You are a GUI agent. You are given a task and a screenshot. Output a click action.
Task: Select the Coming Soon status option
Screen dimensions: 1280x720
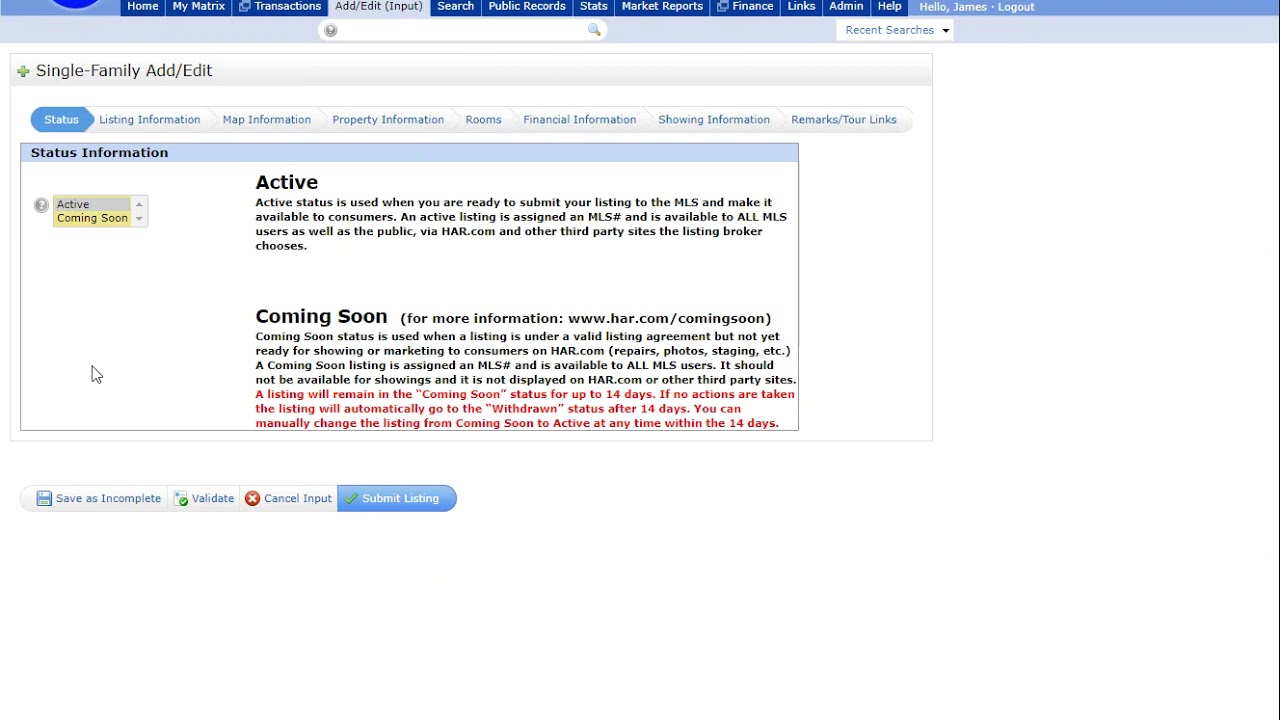tap(92, 218)
